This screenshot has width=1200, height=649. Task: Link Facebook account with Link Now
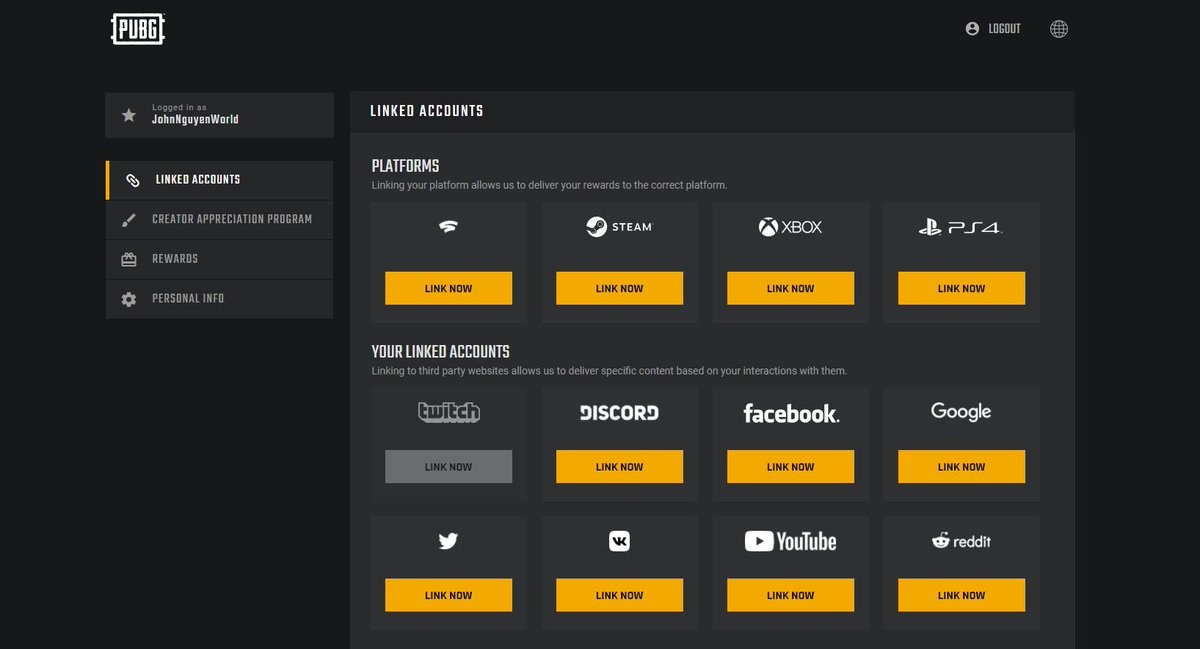tap(790, 466)
